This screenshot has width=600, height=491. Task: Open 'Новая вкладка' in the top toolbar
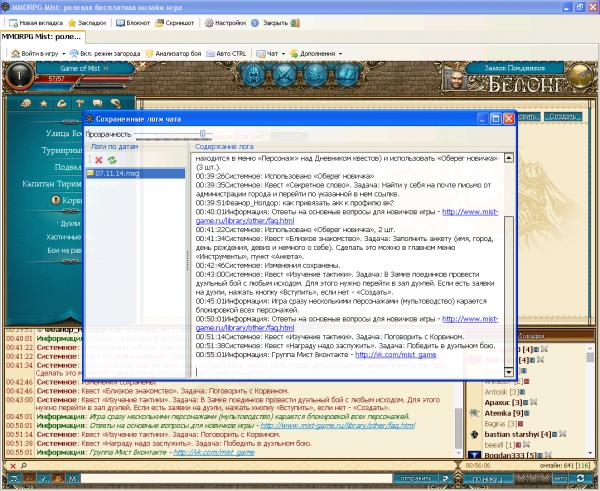[36, 23]
